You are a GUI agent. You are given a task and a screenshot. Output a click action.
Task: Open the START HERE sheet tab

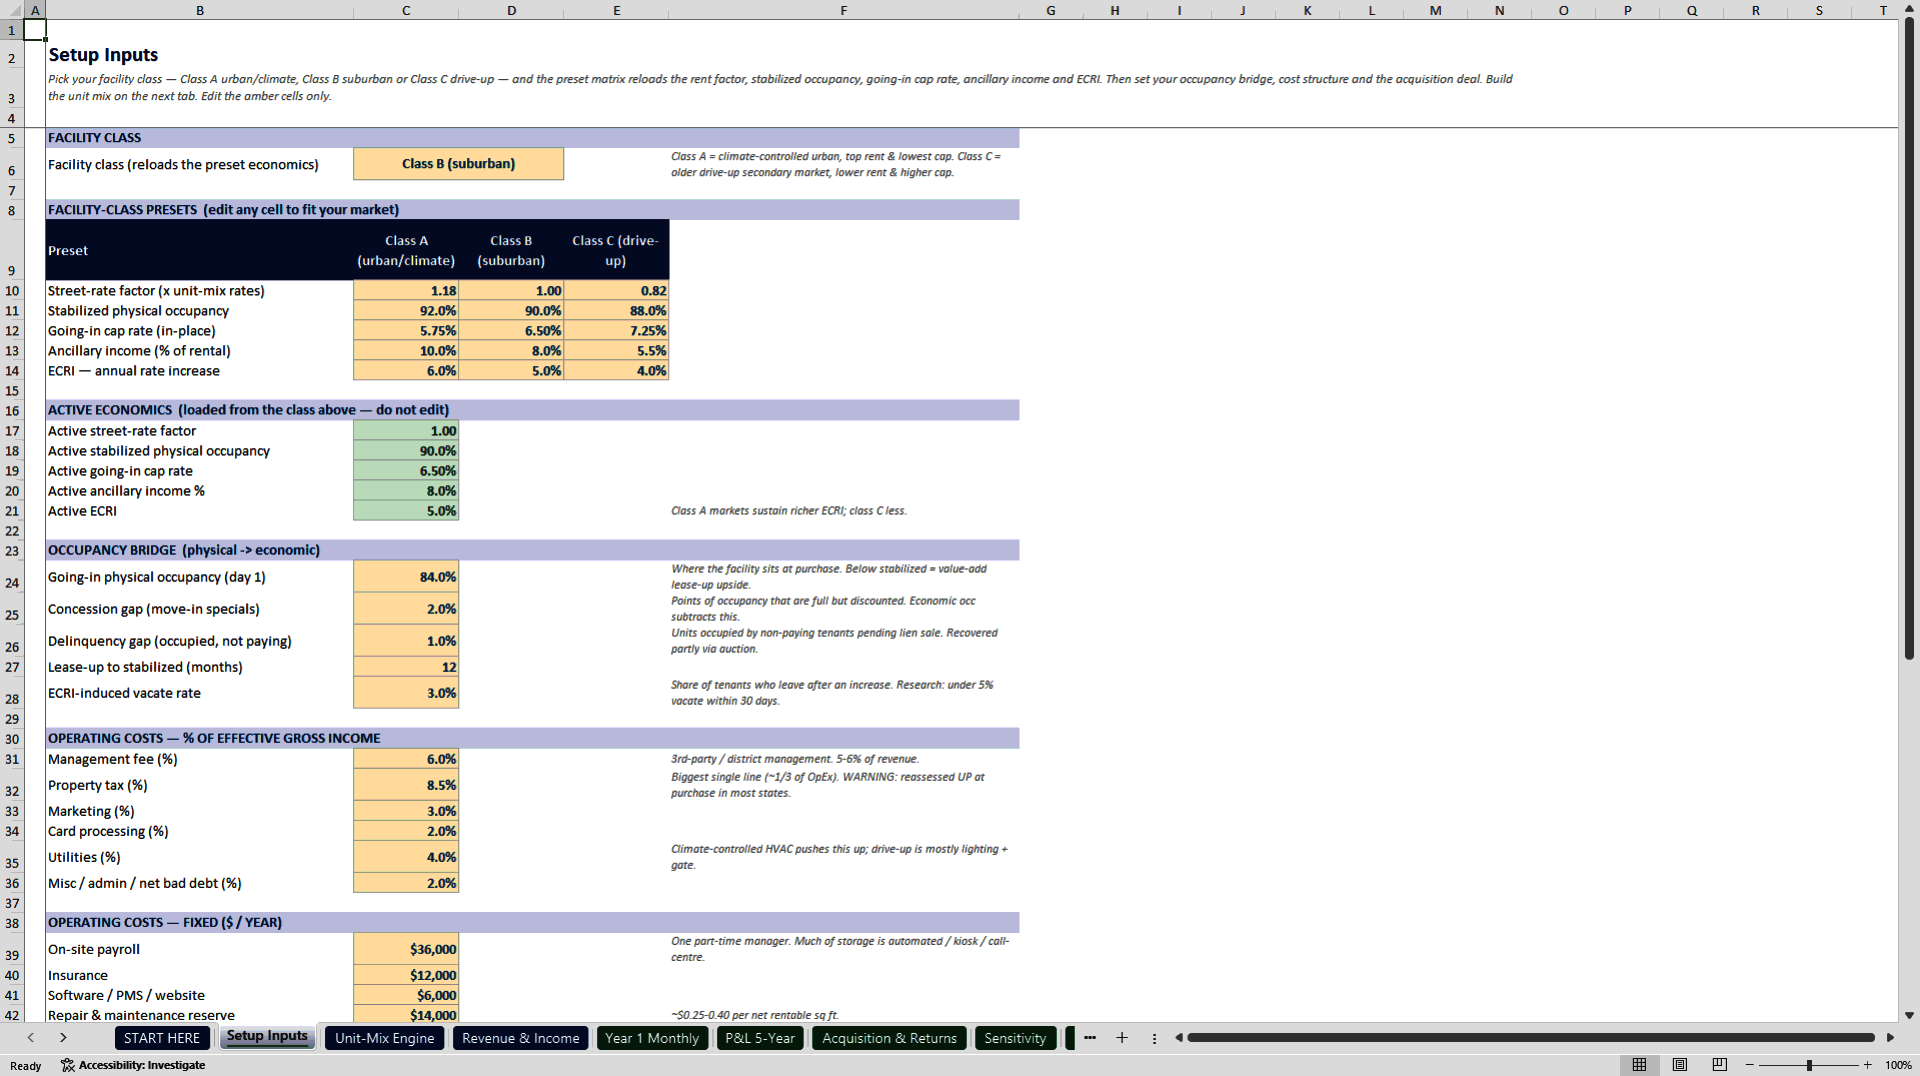pos(162,1038)
